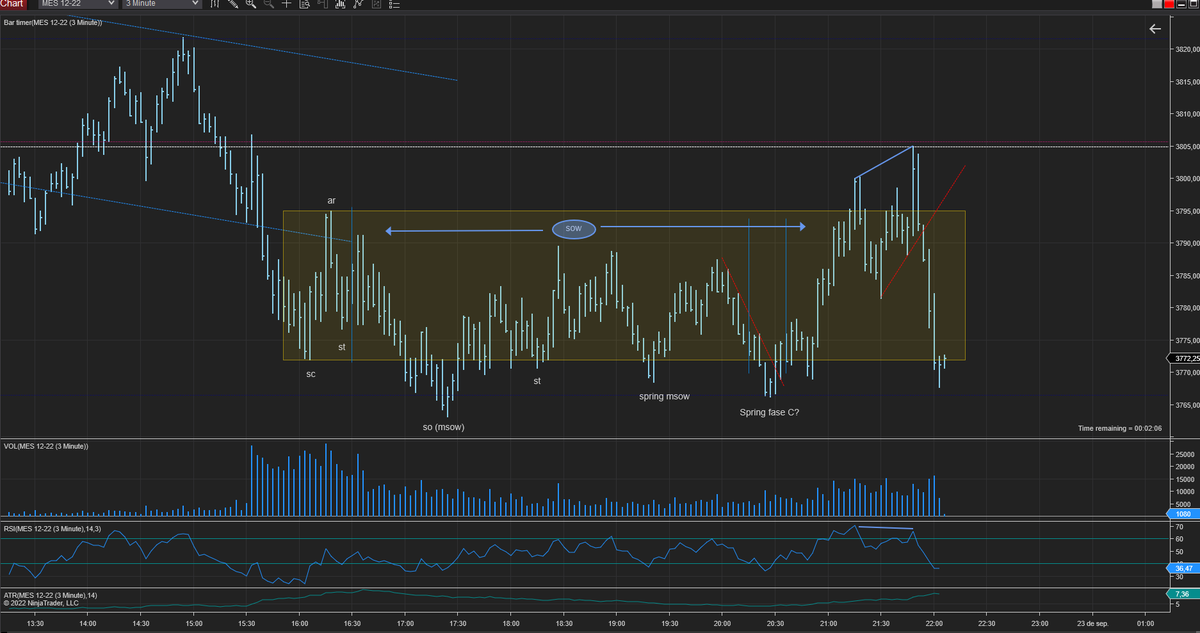The image size is (1200, 633).
Task: Open the chart properties icon
Action: (376, 4)
